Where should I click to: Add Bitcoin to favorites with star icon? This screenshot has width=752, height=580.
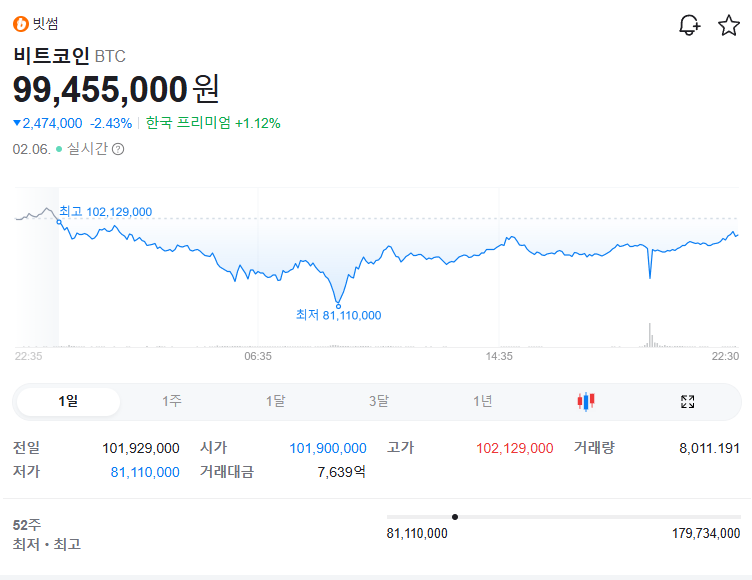point(728,25)
